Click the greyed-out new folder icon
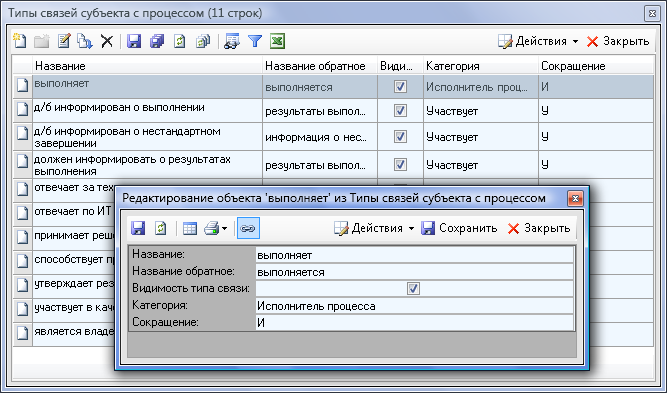Screen dimensions: 667x393 [42, 41]
